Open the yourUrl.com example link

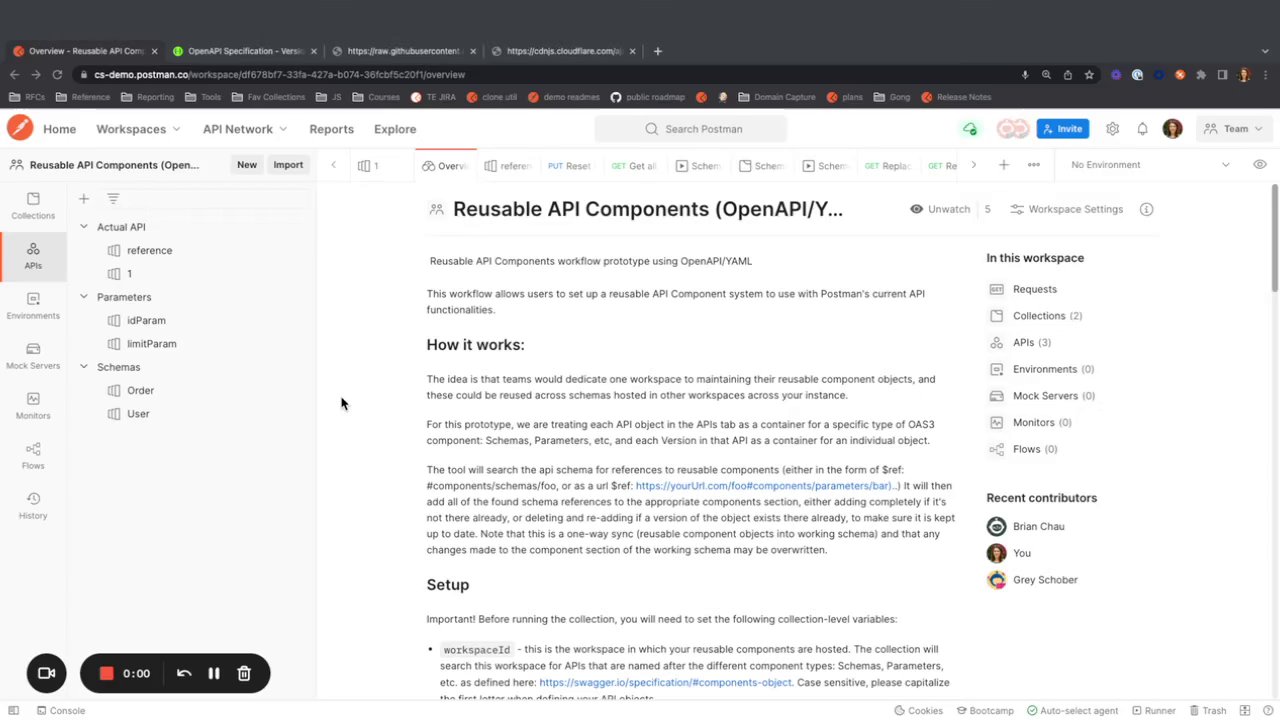[766, 486]
